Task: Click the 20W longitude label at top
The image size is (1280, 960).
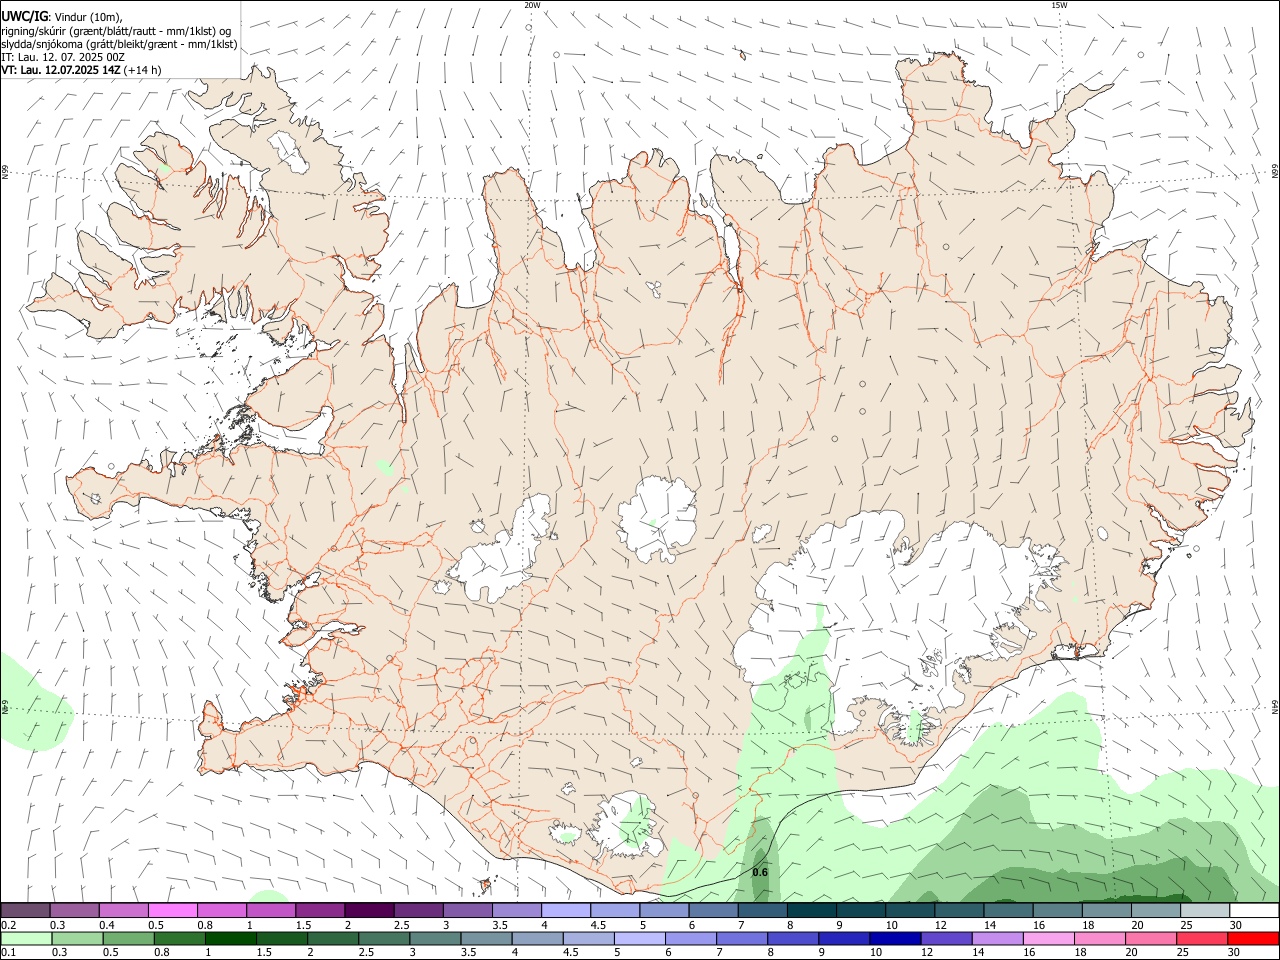Action: (532, 5)
